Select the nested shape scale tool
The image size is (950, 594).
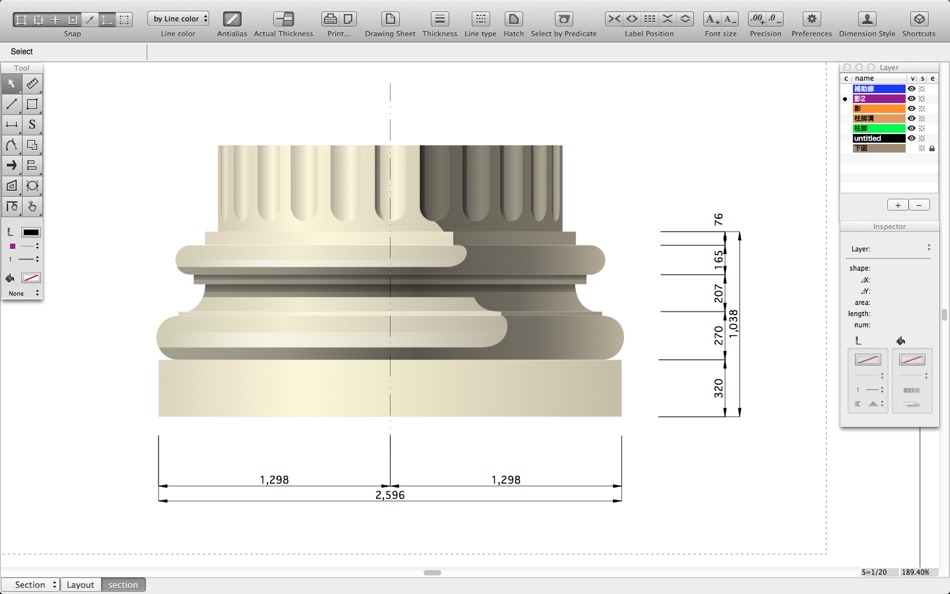coord(12,186)
